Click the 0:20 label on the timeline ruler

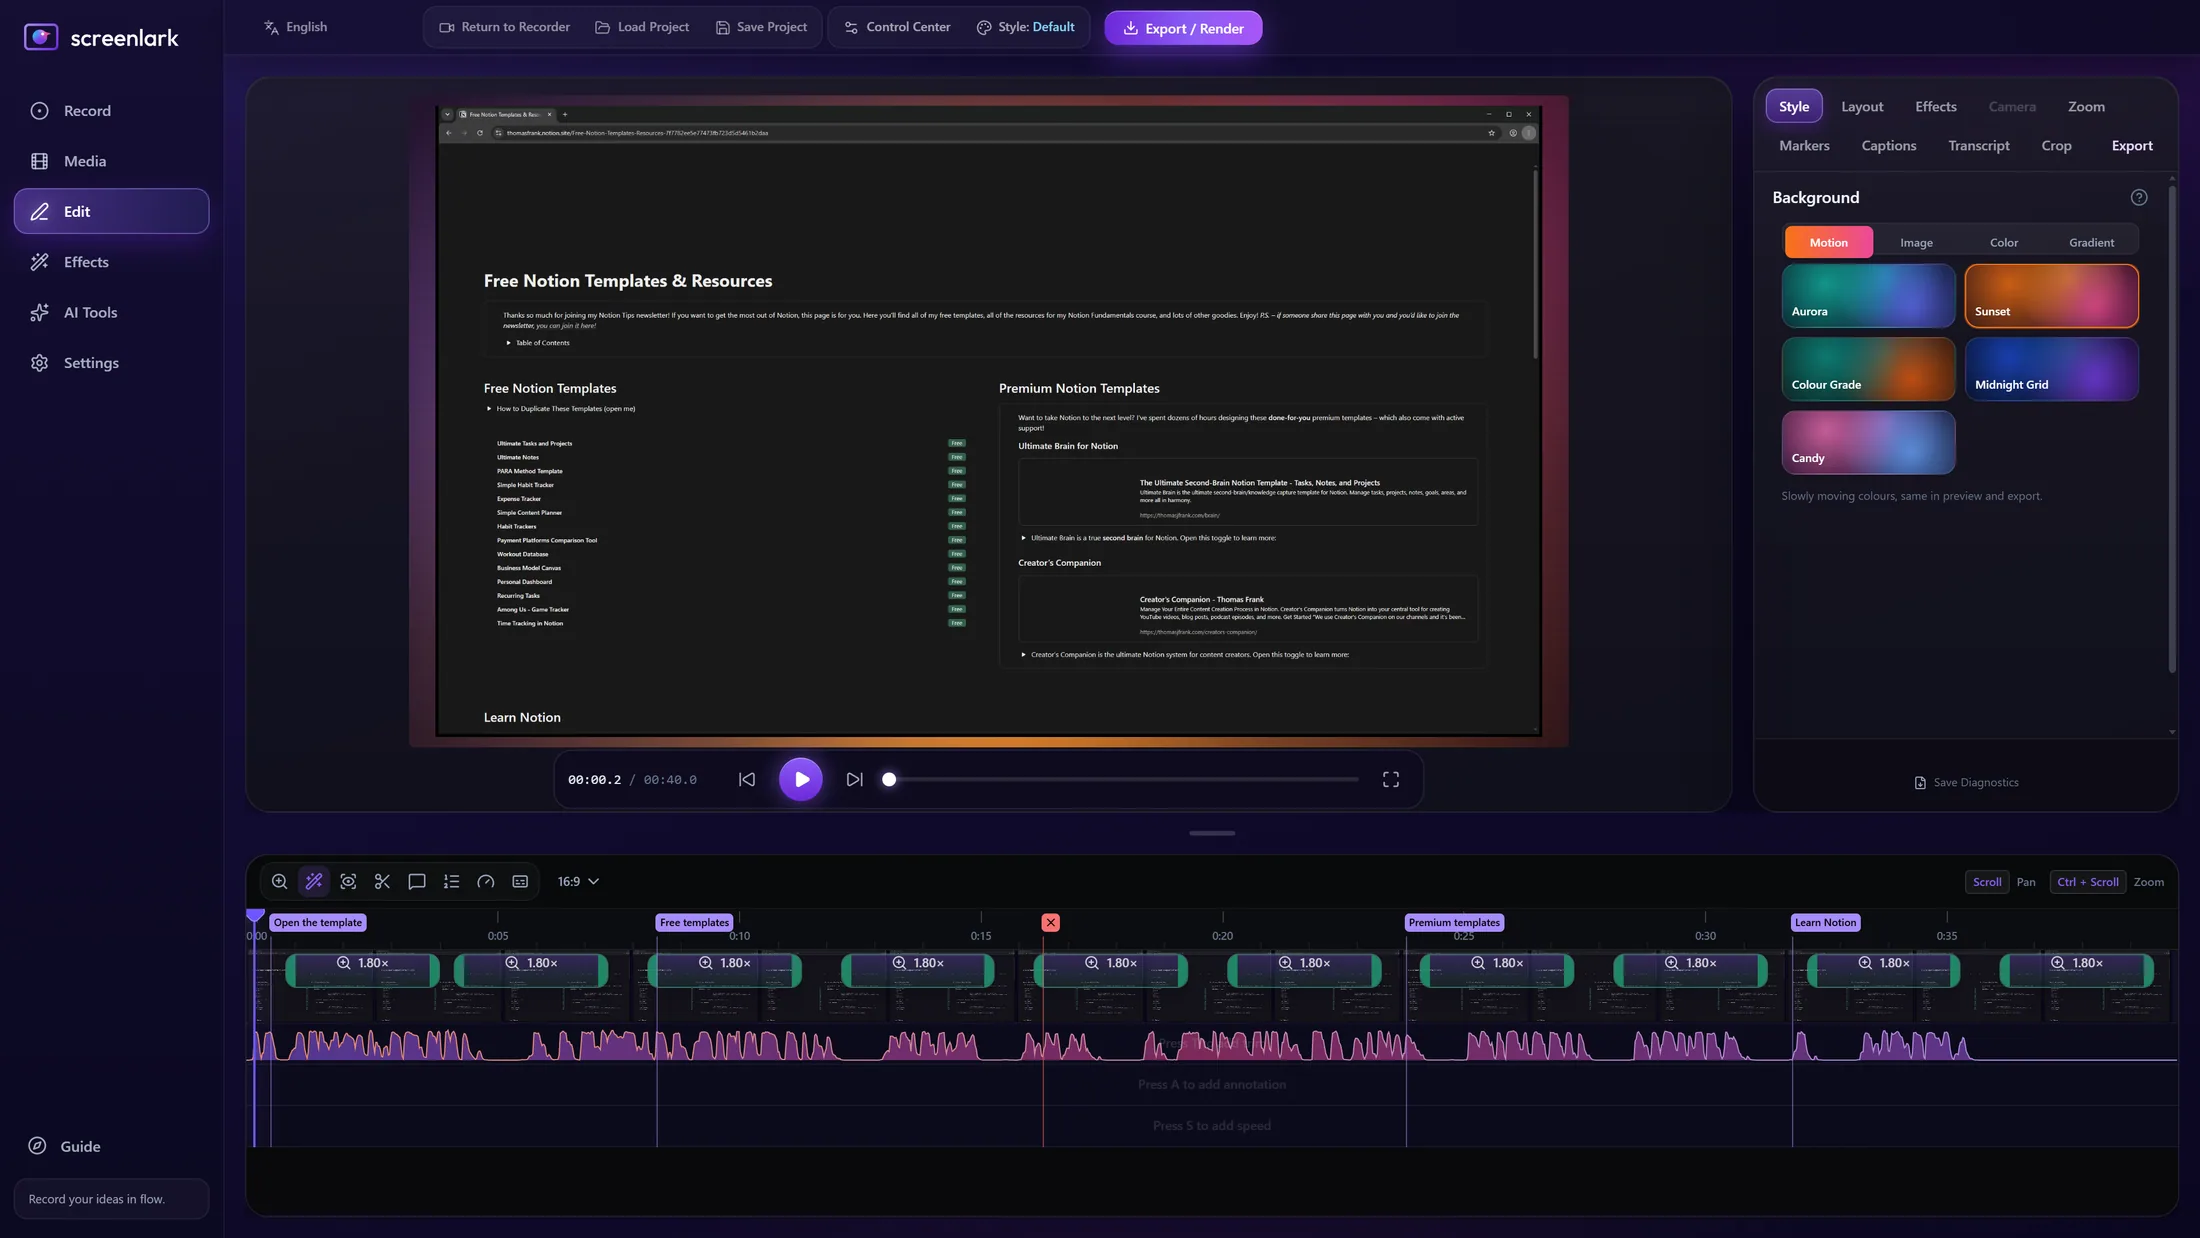(x=1222, y=937)
